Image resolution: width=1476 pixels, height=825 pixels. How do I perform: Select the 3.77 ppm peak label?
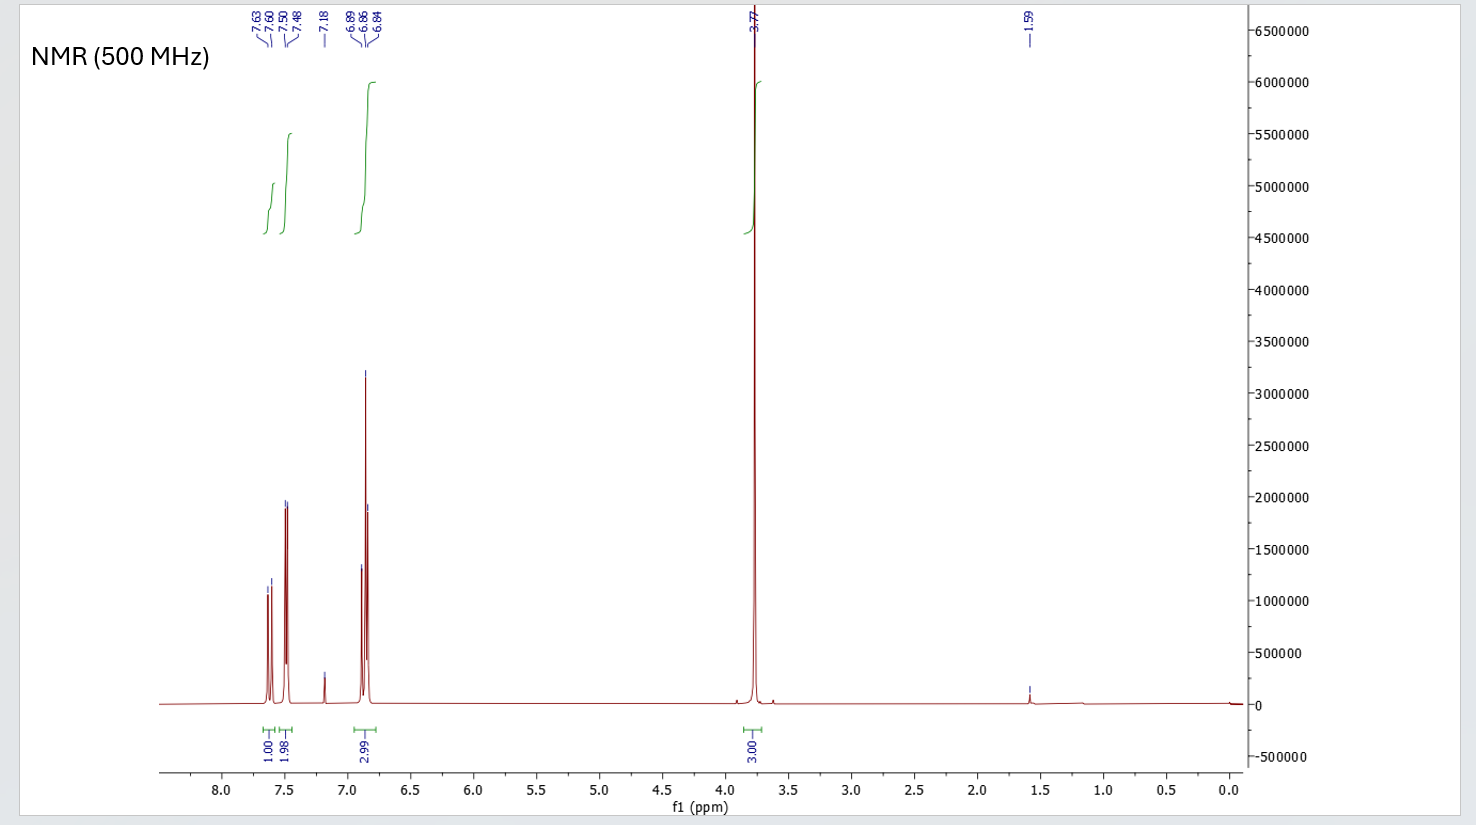755,20
